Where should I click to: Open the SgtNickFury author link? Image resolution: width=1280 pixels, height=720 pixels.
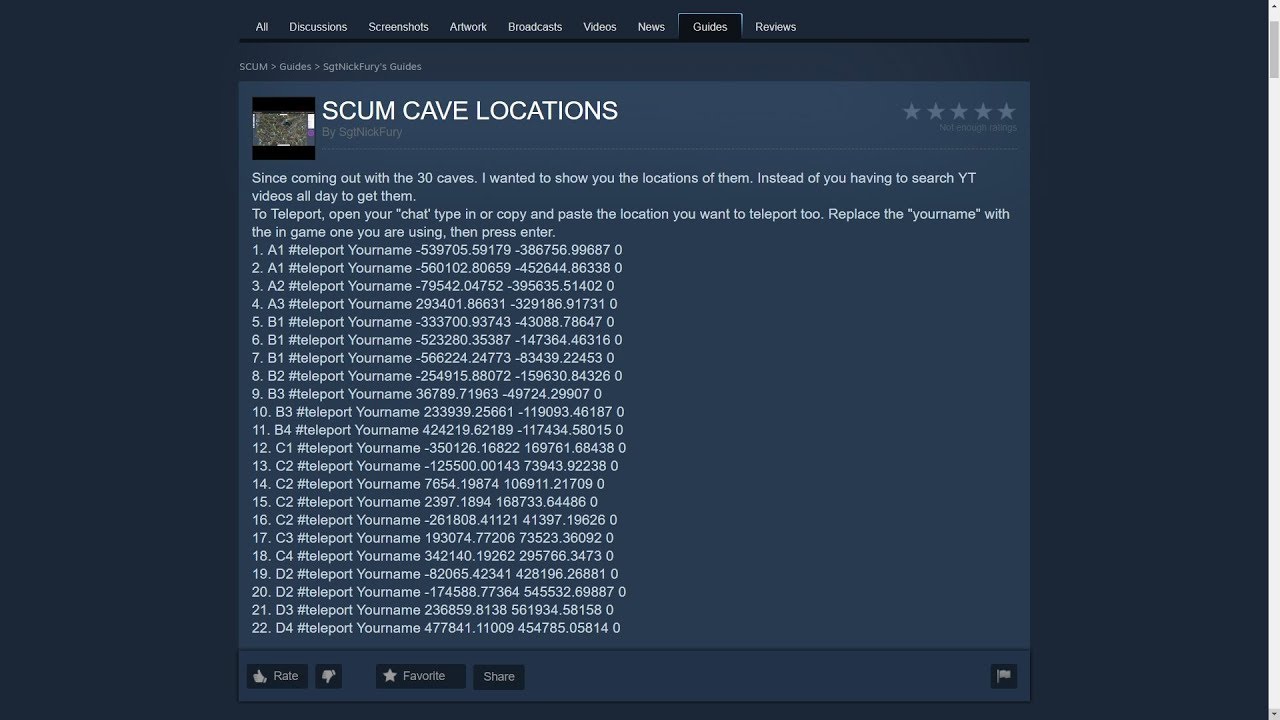pyautogui.click(x=370, y=132)
